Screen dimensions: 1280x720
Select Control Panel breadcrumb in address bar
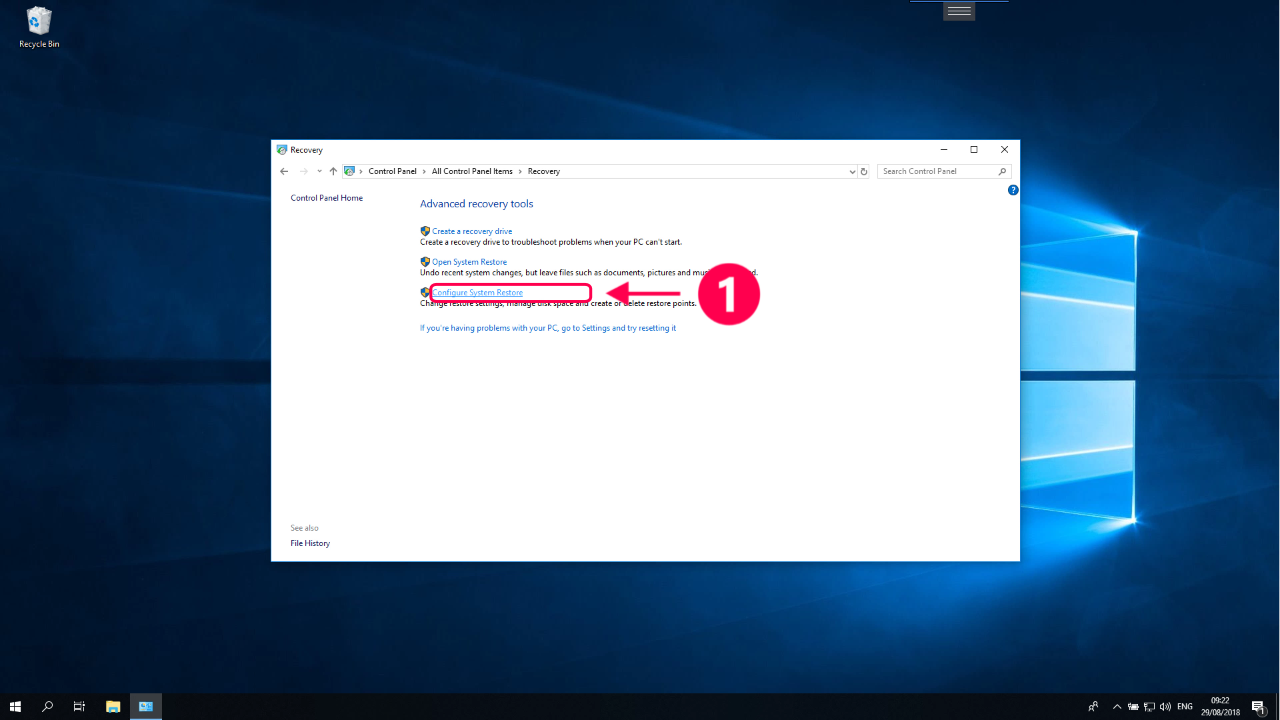point(392,171)
